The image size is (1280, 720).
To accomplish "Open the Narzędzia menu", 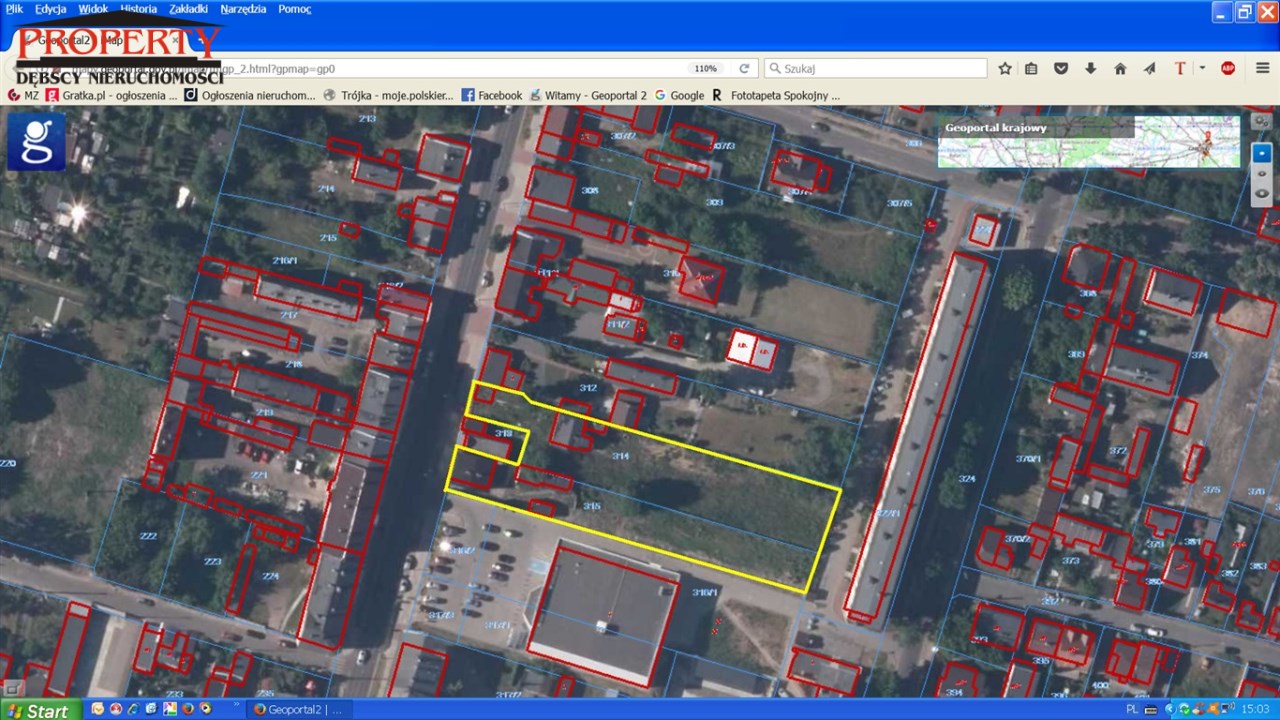I will (x=243, y=9).
